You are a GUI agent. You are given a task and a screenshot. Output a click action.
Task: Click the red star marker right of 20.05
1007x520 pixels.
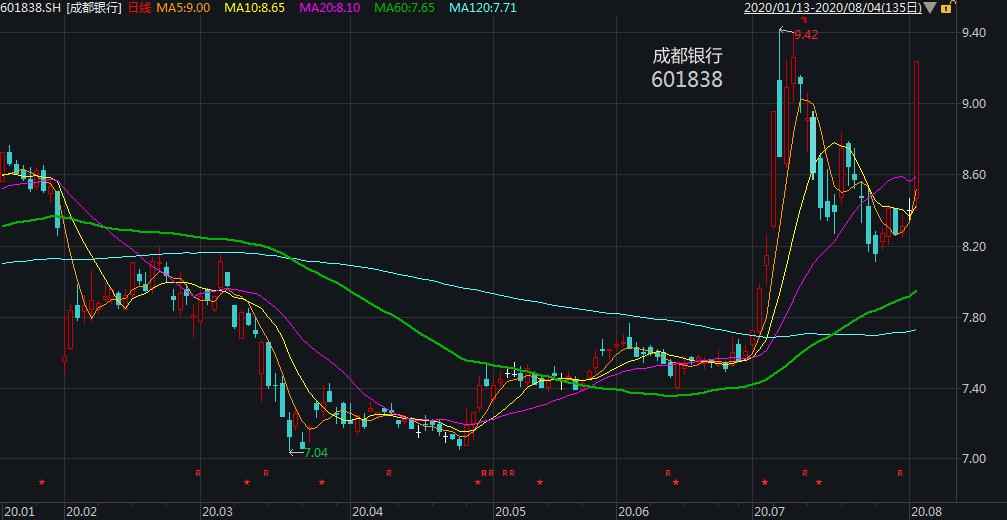tap(540, 483)
